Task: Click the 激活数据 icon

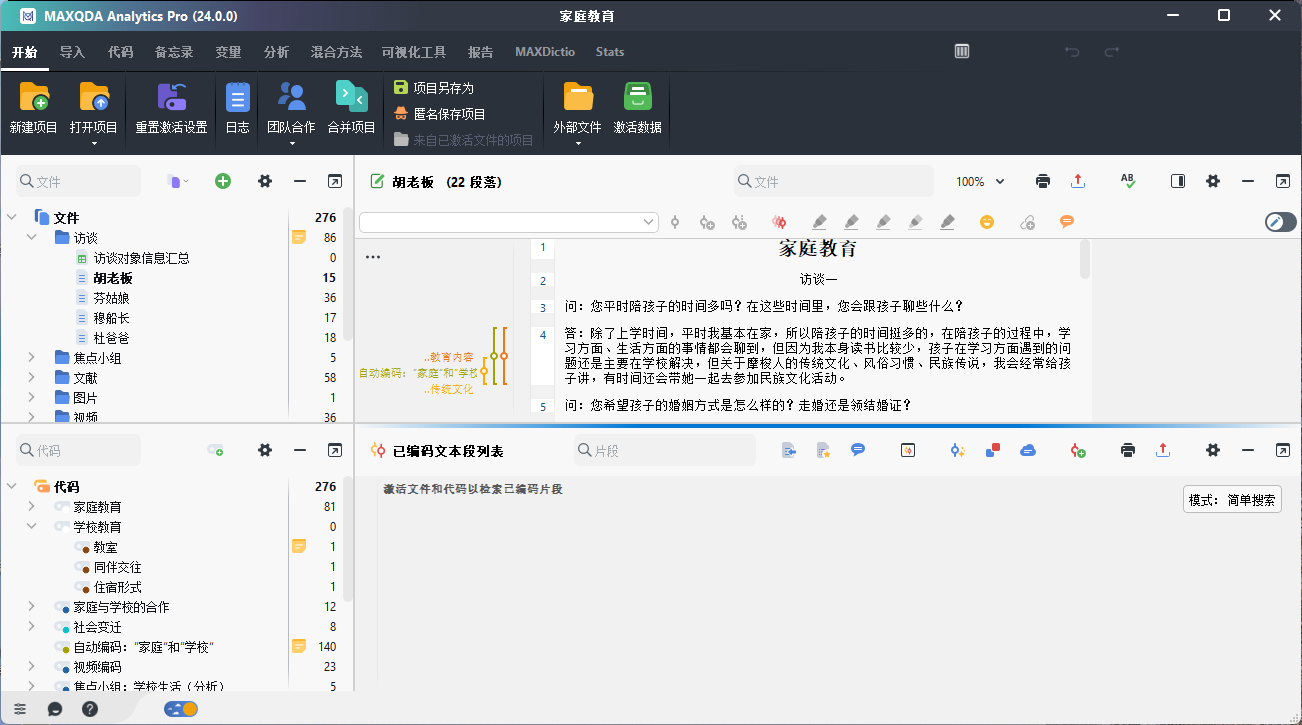Action: coord(638,96)
